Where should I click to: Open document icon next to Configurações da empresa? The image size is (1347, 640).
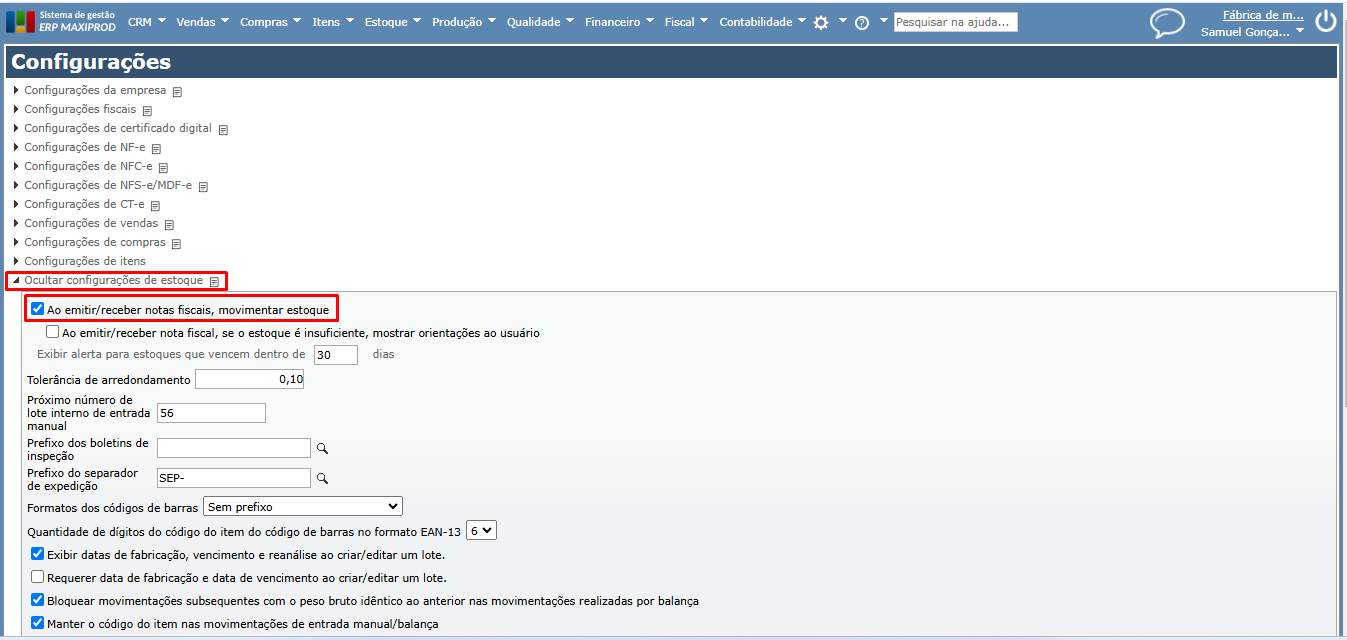point(177,91)
